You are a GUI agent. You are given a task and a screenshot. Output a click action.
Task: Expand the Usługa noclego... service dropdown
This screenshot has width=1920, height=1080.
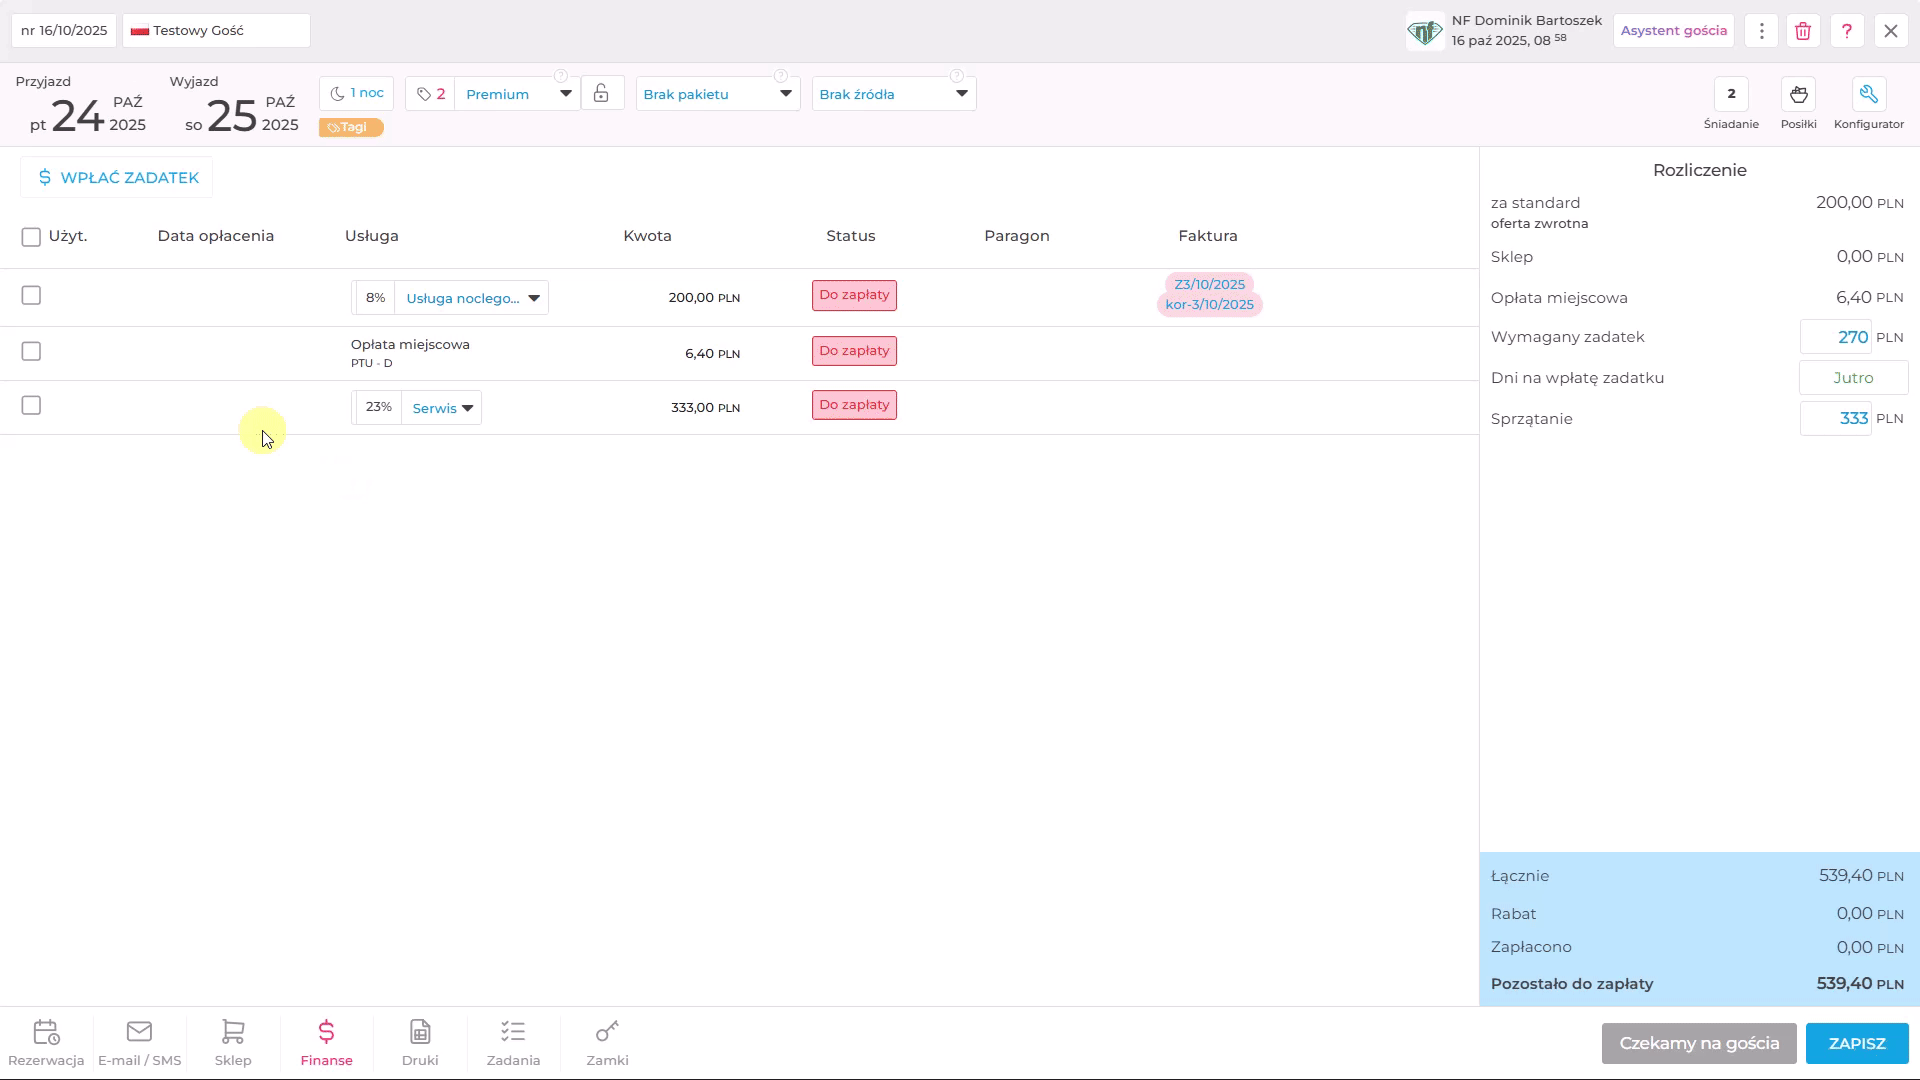[x=471, y=298]
